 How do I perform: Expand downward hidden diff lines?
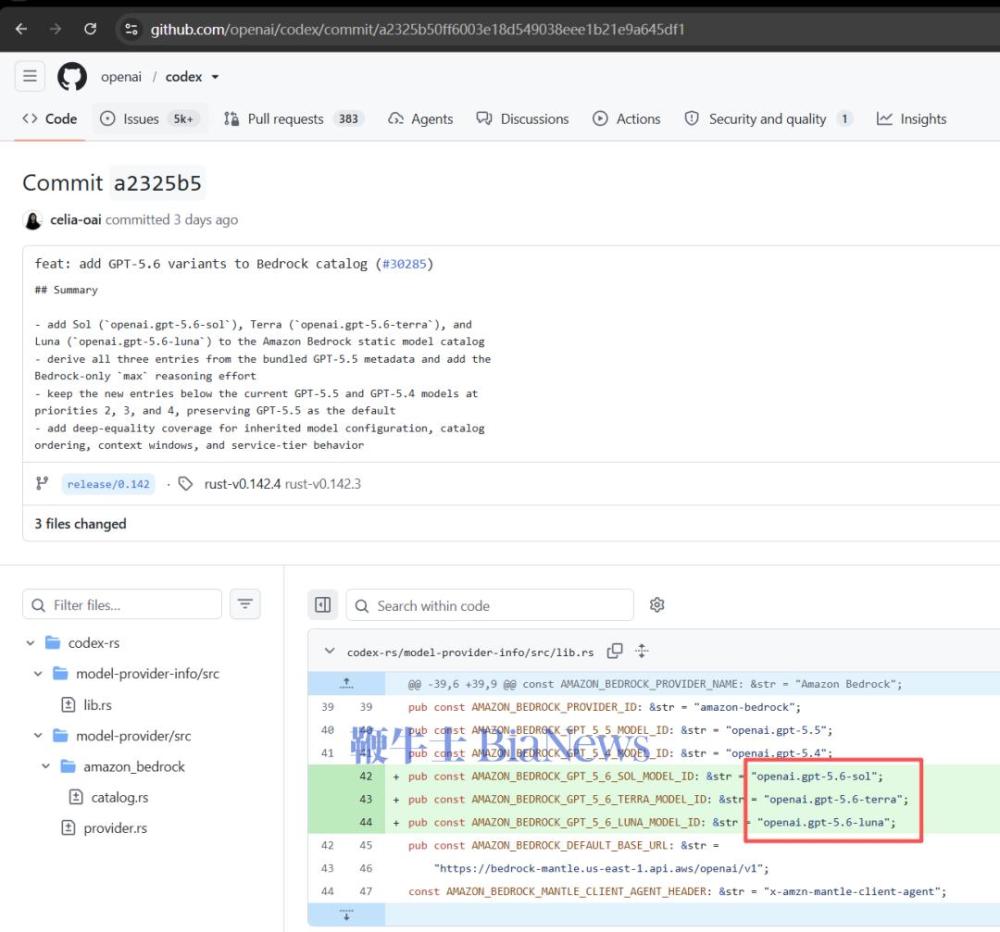click(346, 915)
